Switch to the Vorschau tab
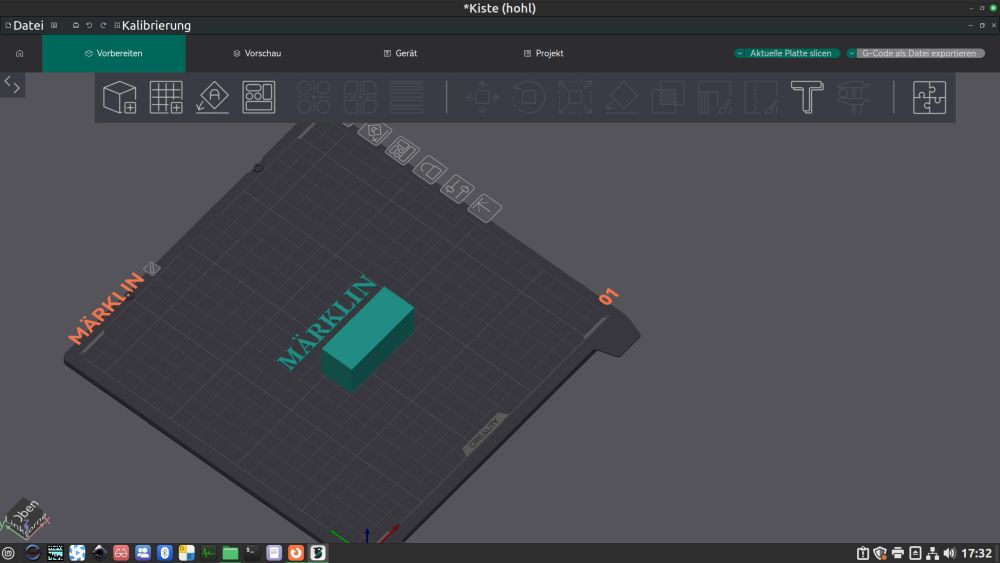1000x563 pixels. point(257,53)
